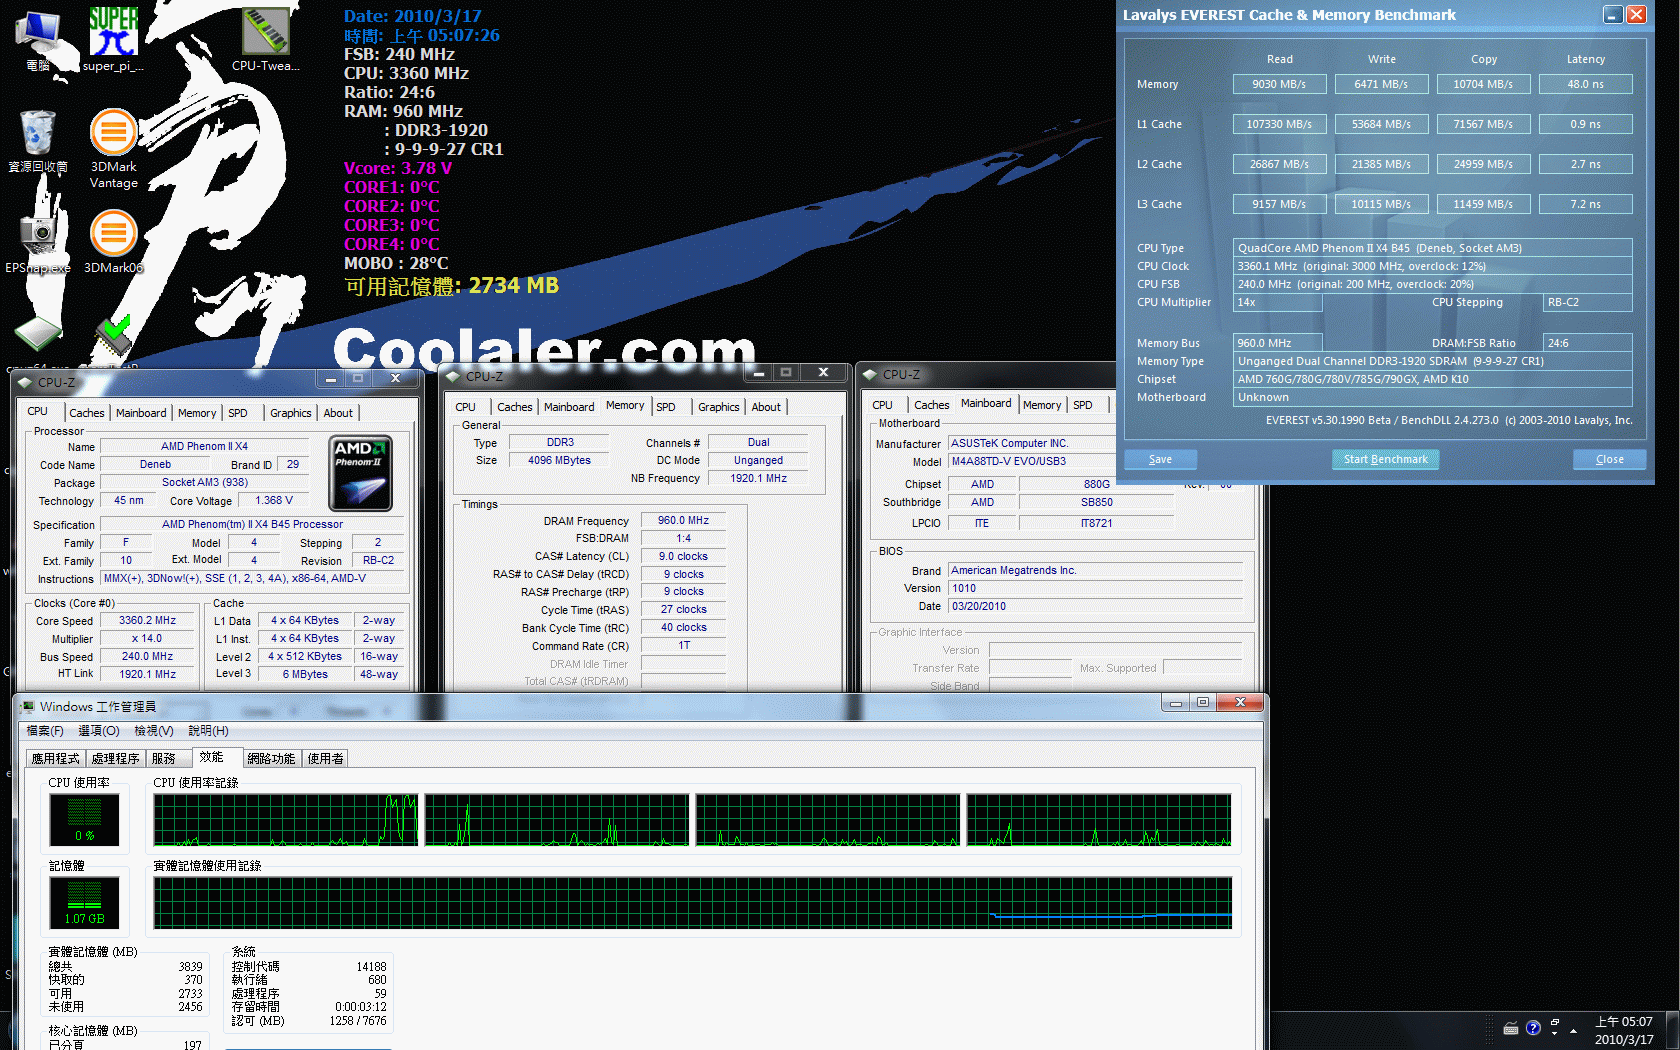
Task: Click Memory Read value 9030 MB/s
Action: click(1279, 84)
